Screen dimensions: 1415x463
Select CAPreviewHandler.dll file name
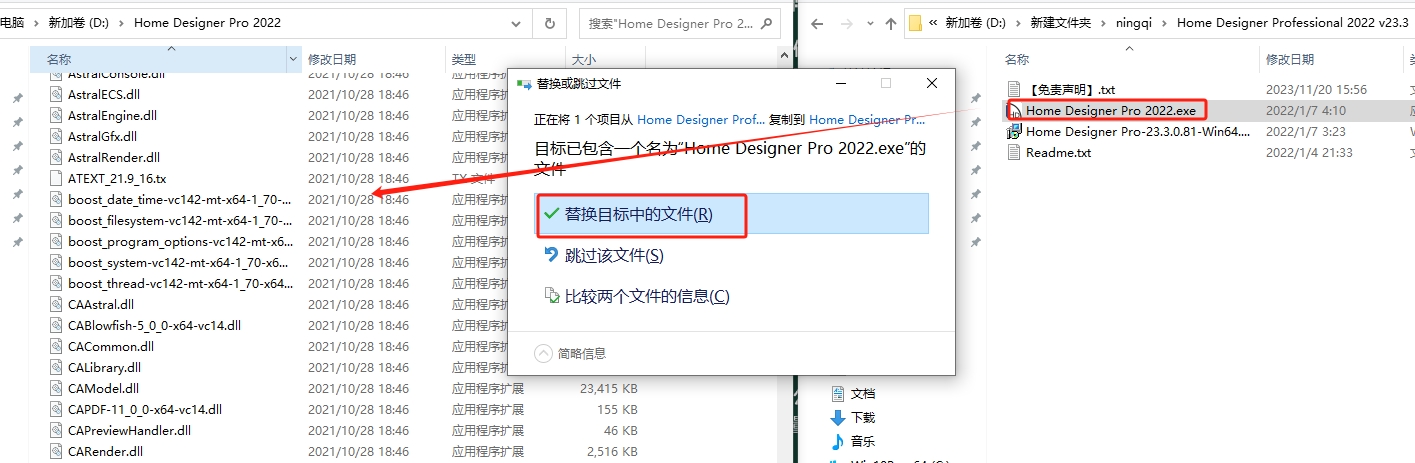(x=129, y=431)
